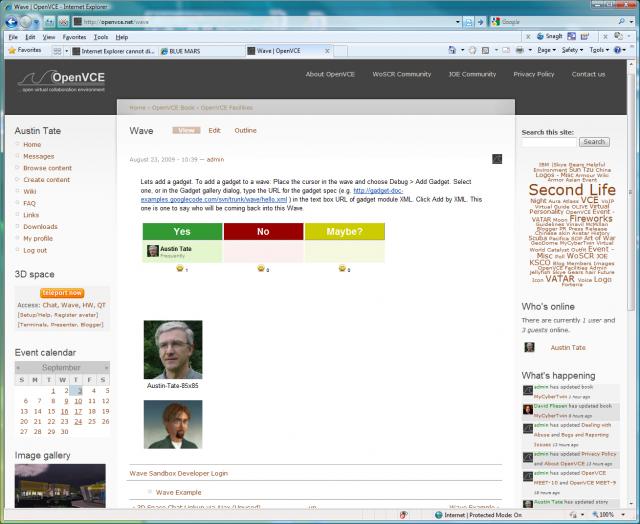Open Favorites center with the star button

point(25,50)
